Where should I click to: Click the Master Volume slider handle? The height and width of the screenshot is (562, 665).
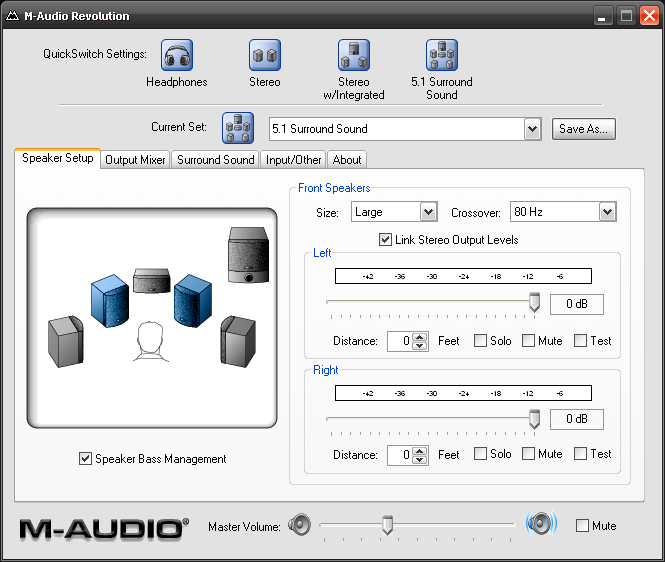tap(387, 525)
